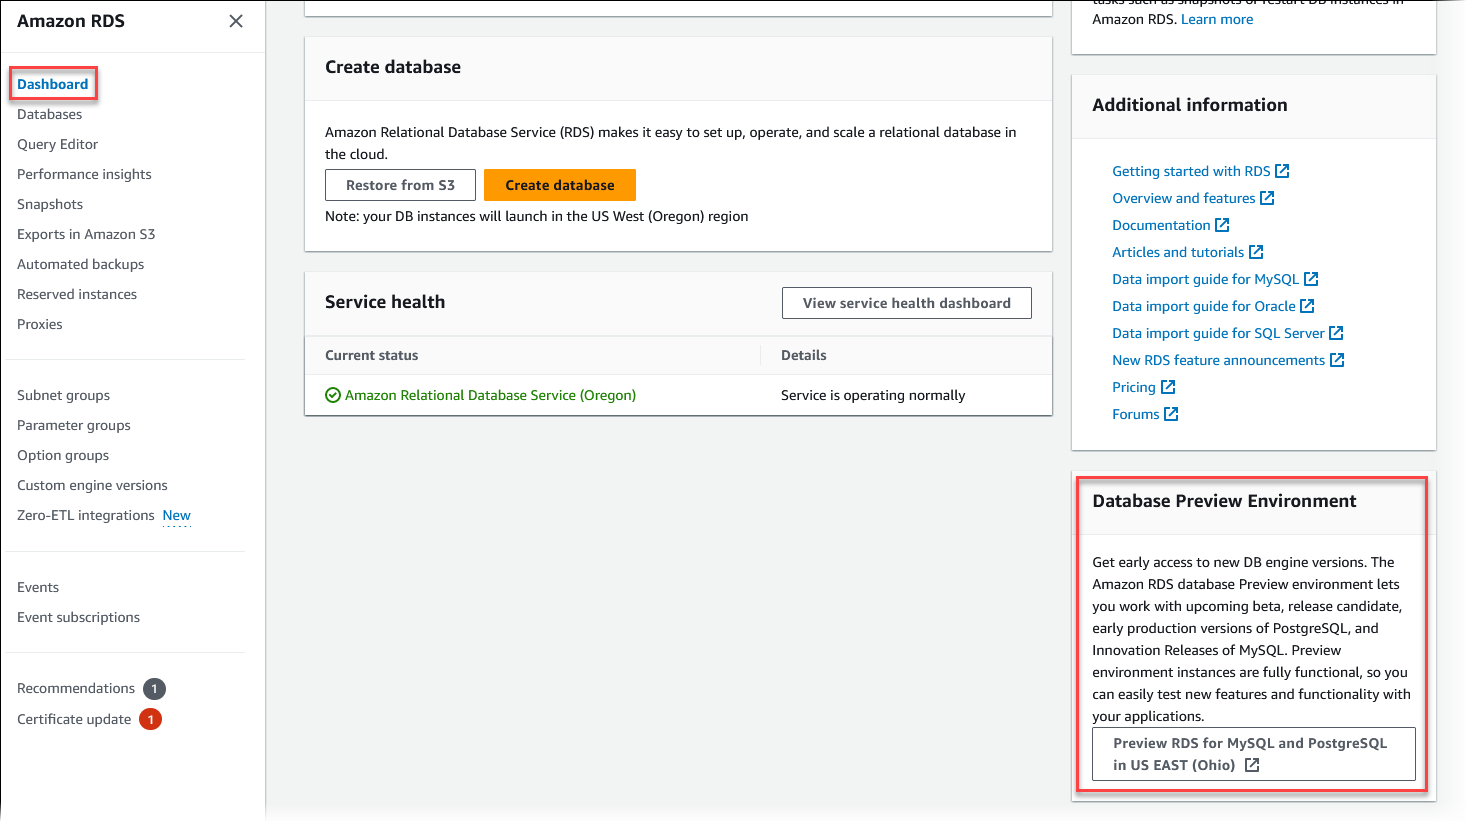Click the New label next to Zero-ETL integrations

pos(176,515)
